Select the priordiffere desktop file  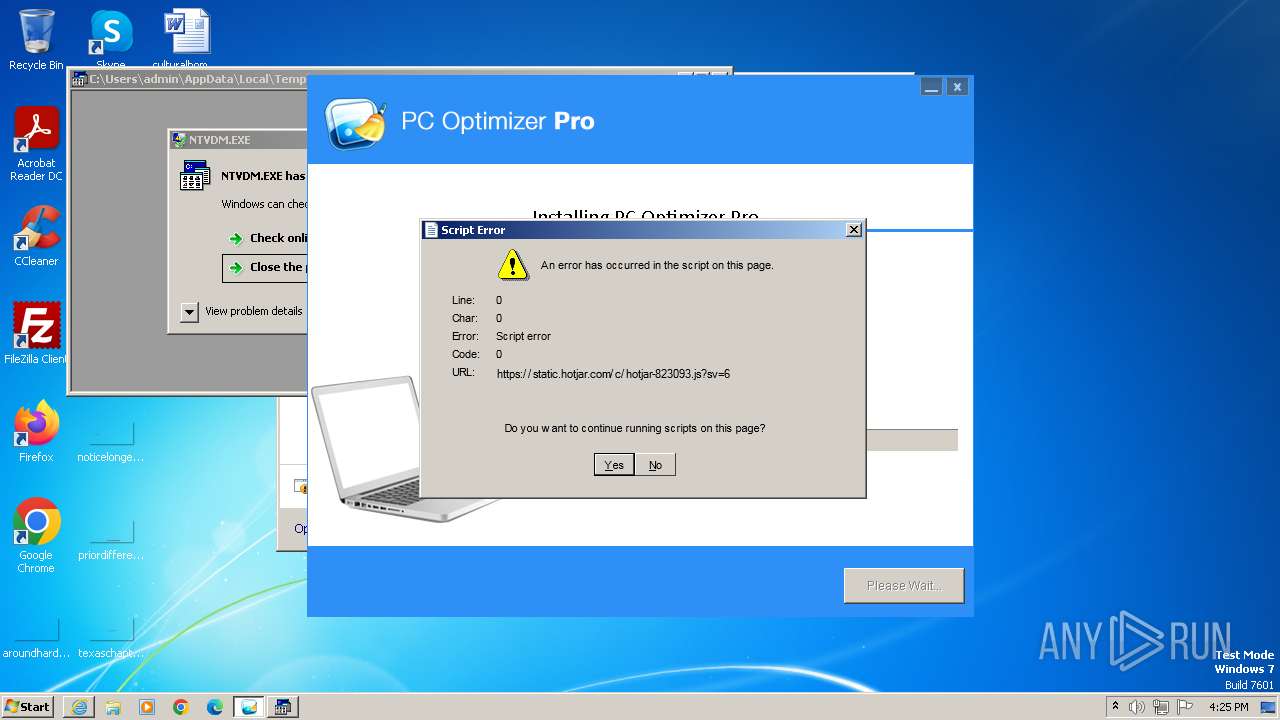coord(111,538)
